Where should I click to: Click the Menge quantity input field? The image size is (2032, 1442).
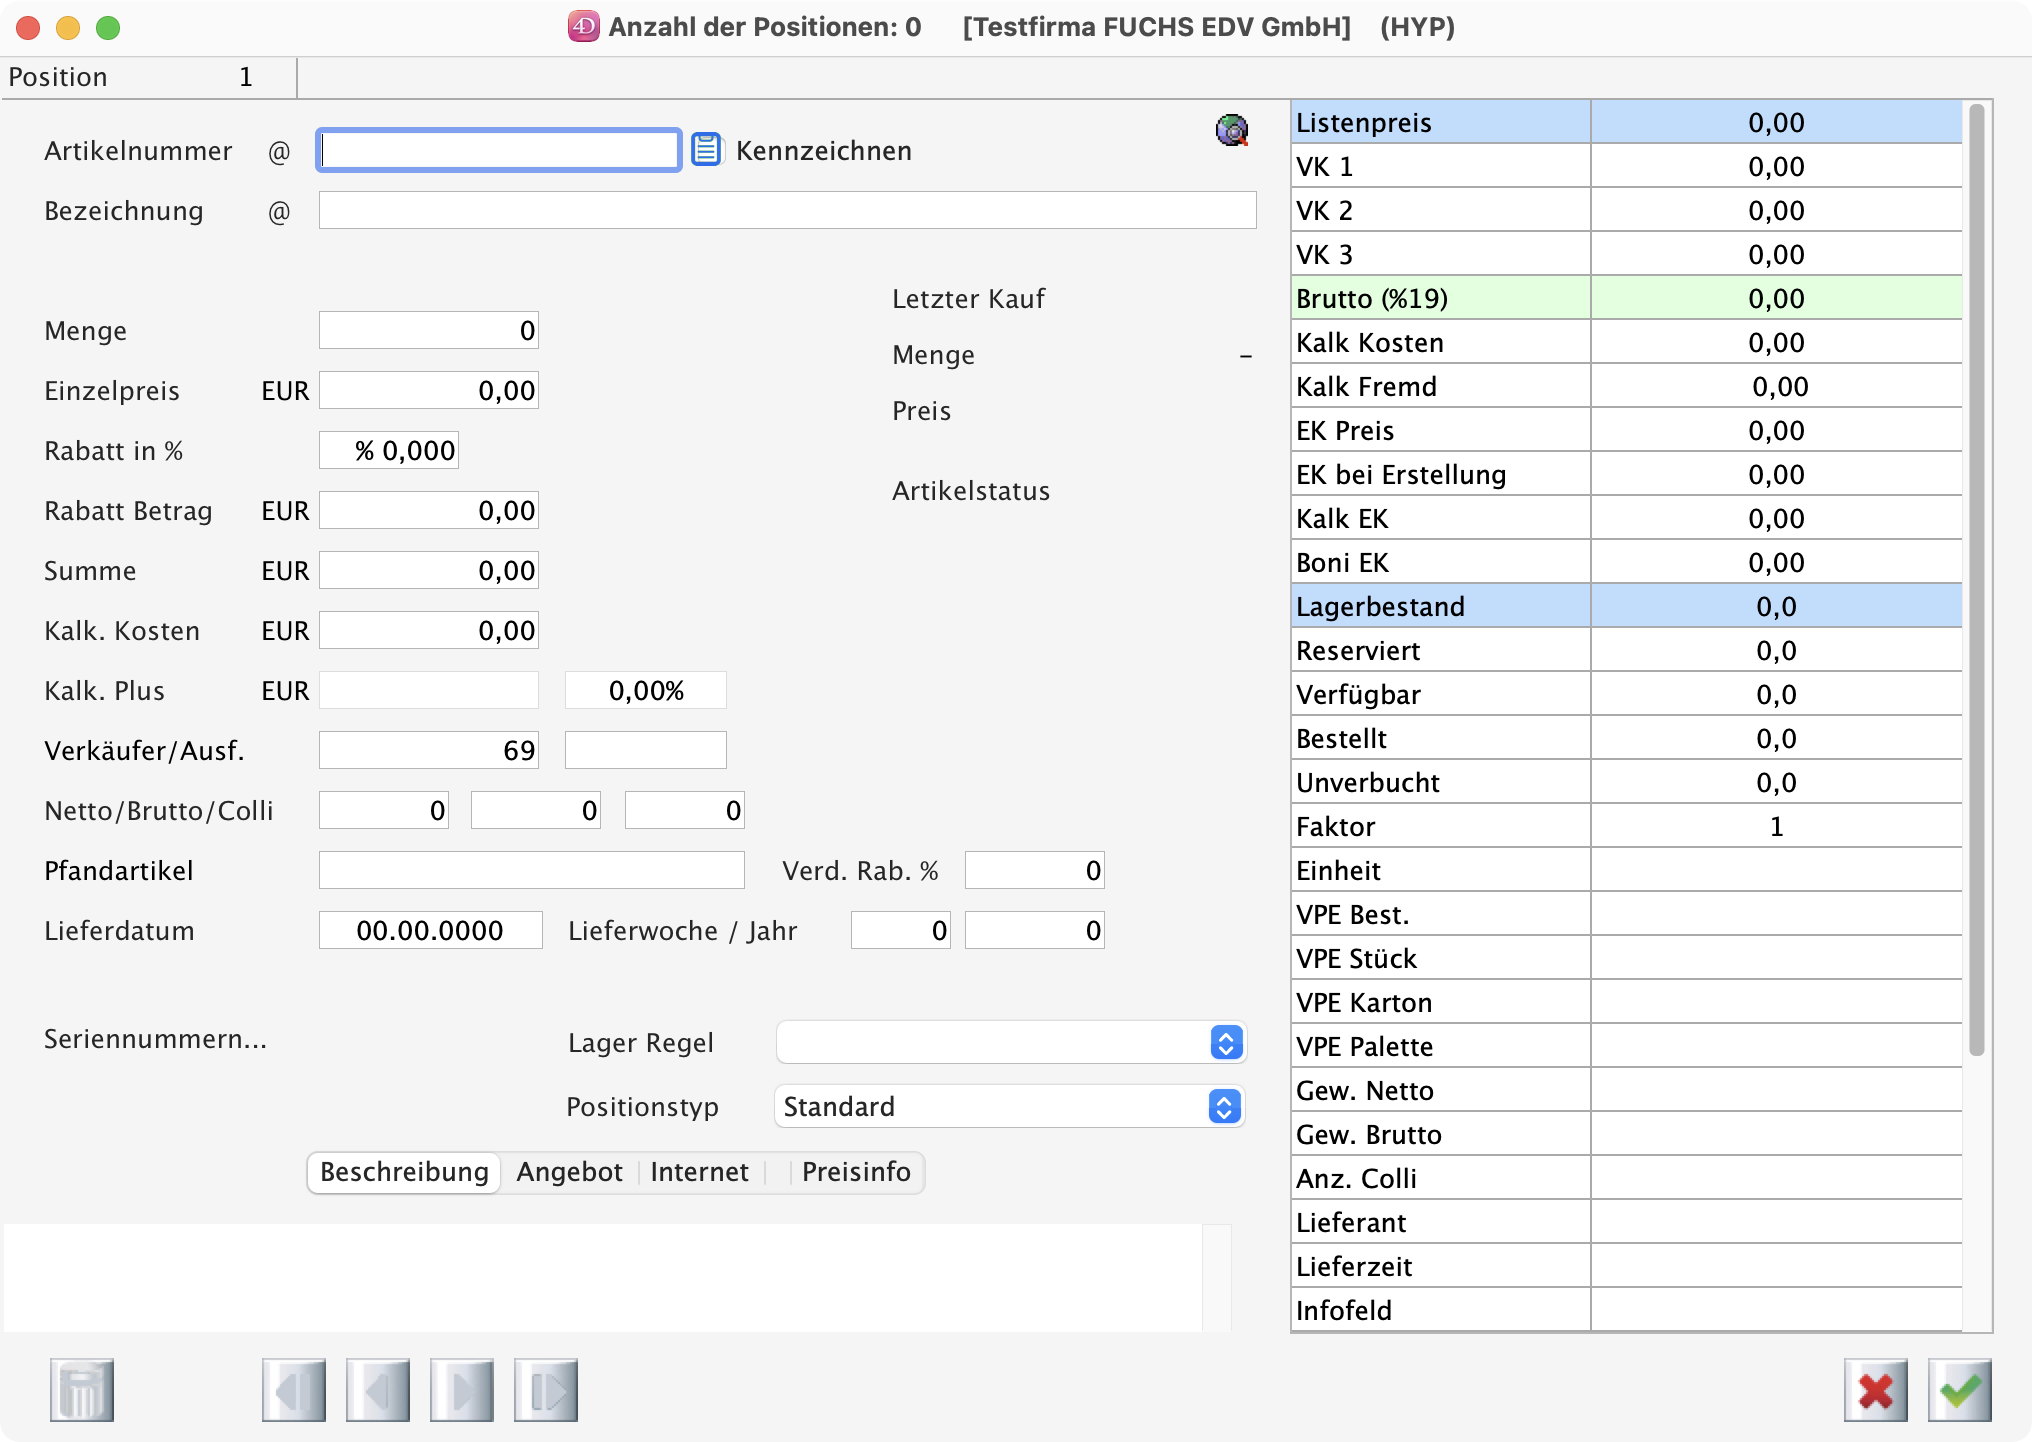point(428,330)
